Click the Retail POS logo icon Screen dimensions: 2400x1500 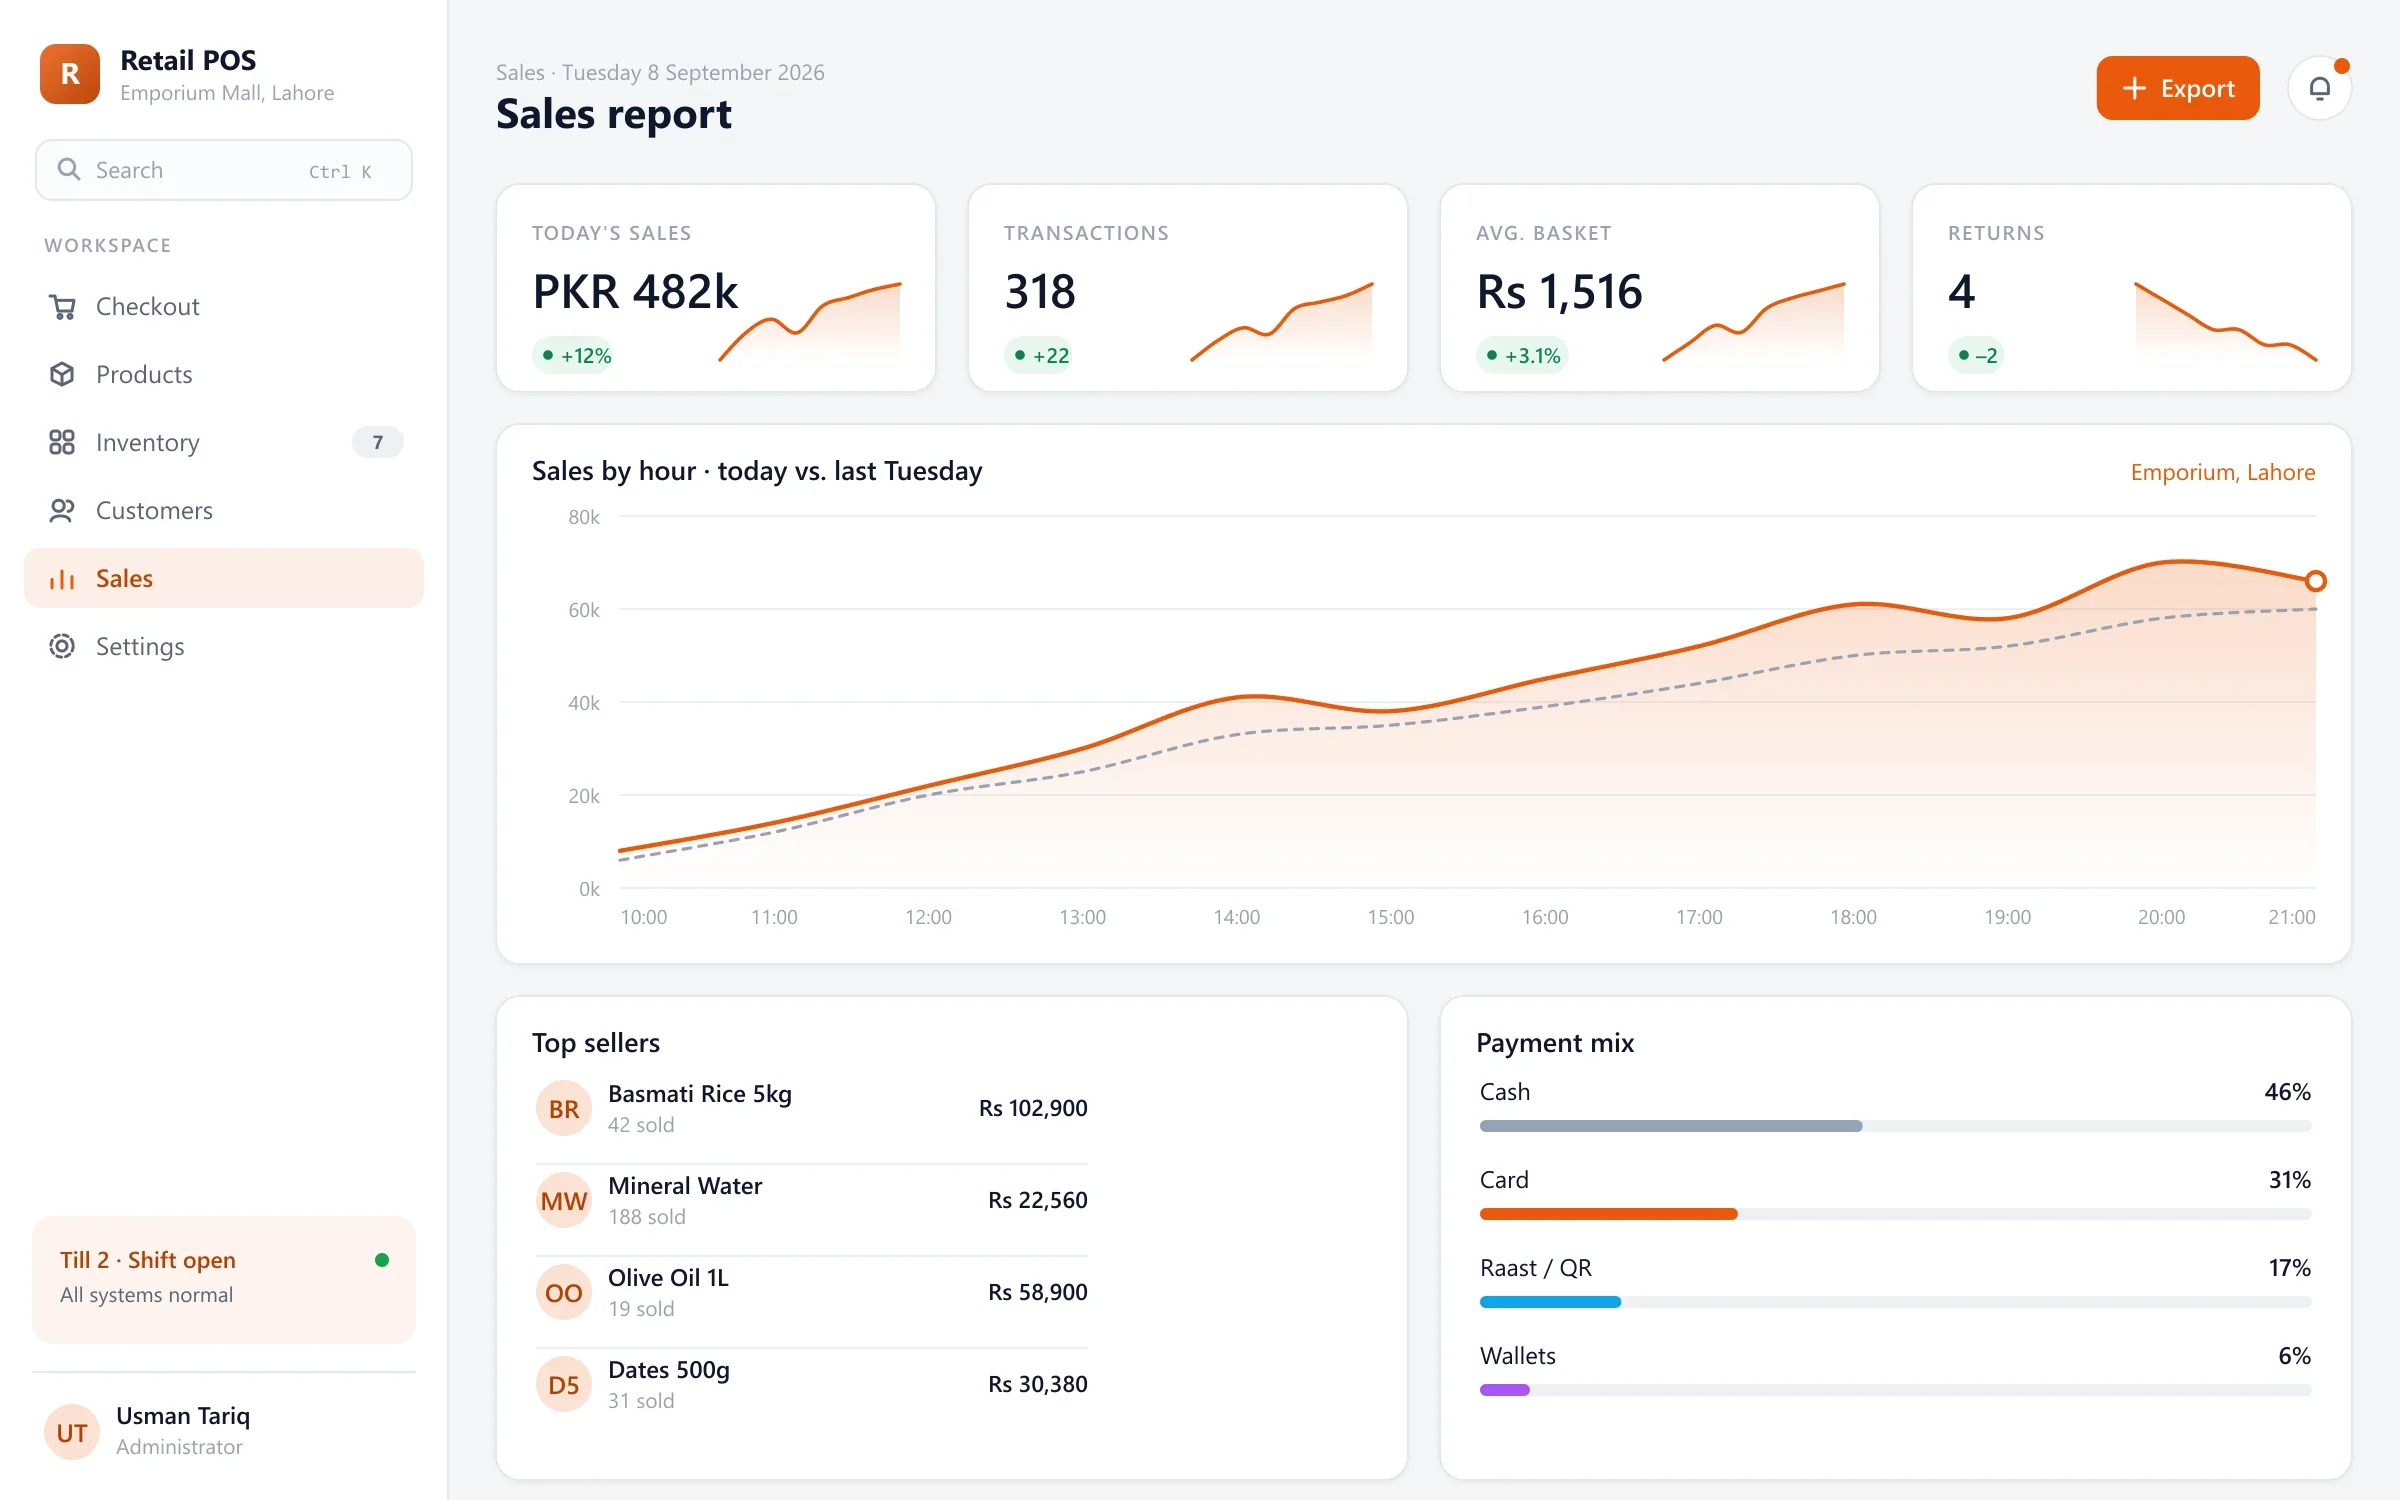click(x=70, y=74)
